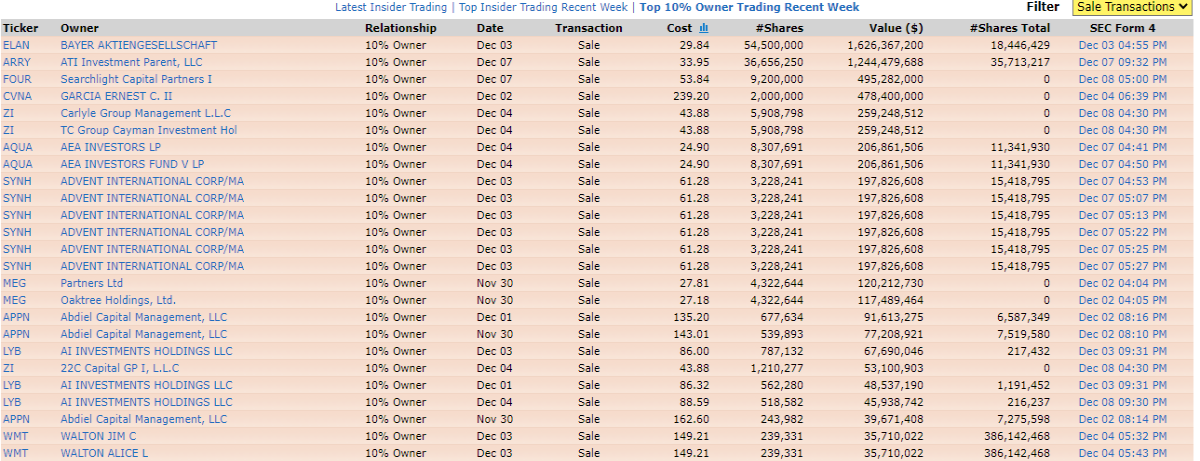
Task: Click the Date column header
Action: (490, 28)
